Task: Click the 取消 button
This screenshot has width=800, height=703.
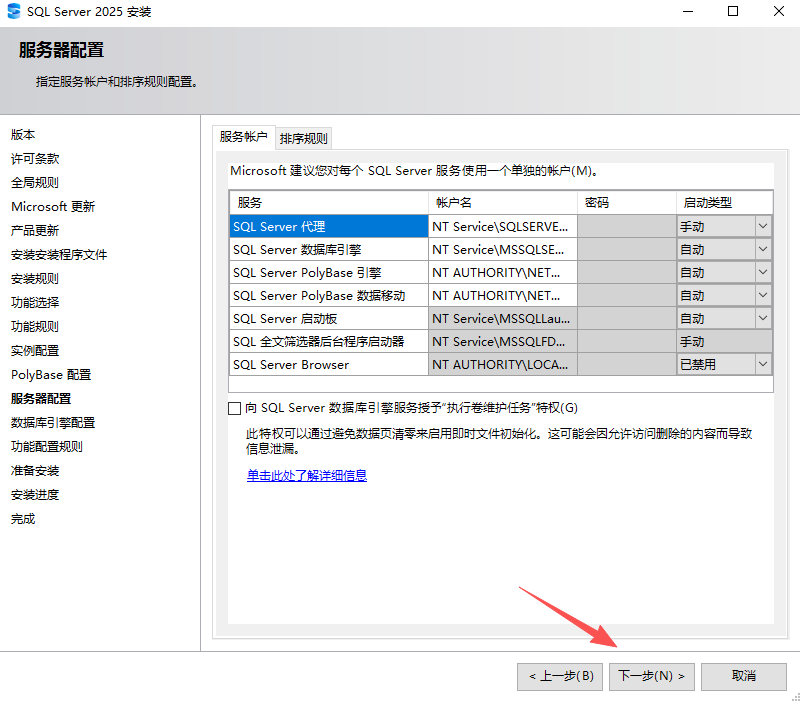Action: point(744,676)
